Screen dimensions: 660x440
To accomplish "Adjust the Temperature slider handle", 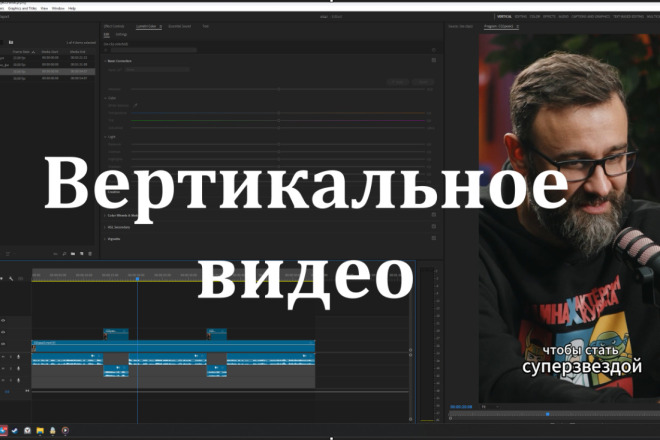I will (279, 113).
